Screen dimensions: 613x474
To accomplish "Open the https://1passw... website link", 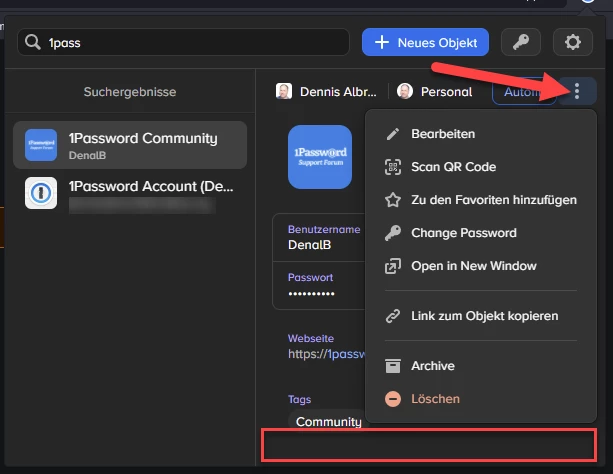I will tap(326, 354).
